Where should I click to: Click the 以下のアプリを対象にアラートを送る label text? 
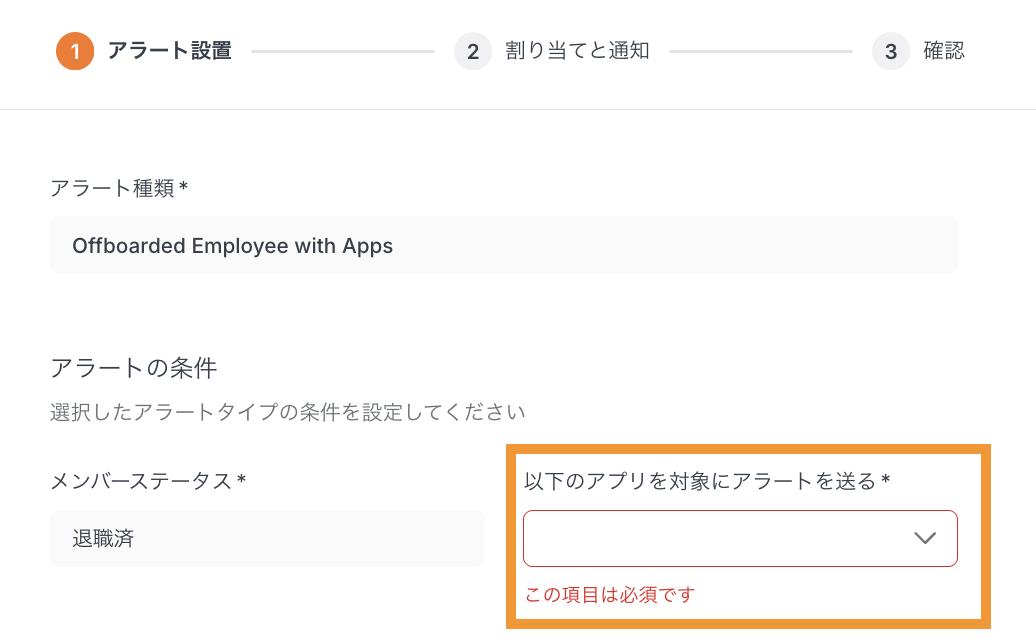click(x=700, y=481)
